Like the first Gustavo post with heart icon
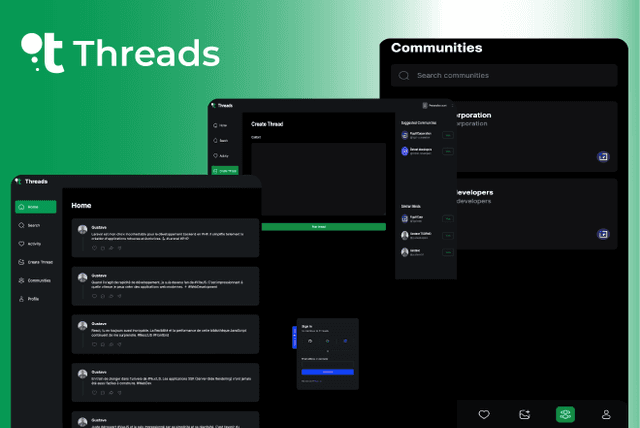The width and height of the screenshot is (640, 428). [x=95, y=248]
